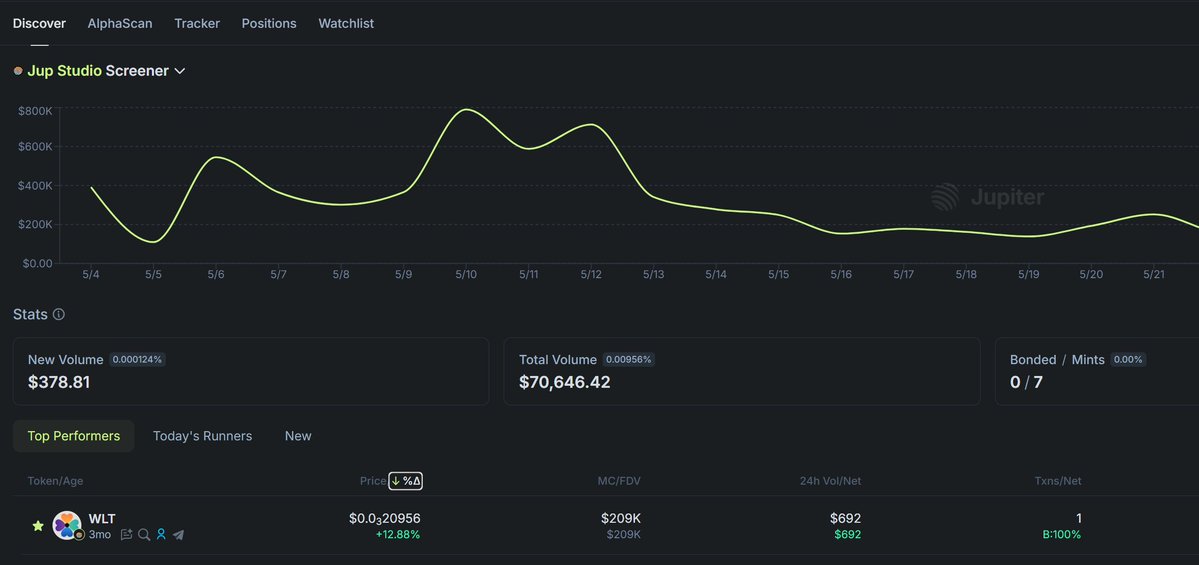1199x565 pixels.
Task: Click the Jup Studio launchpad icon
Action: [x=18, y=71]
